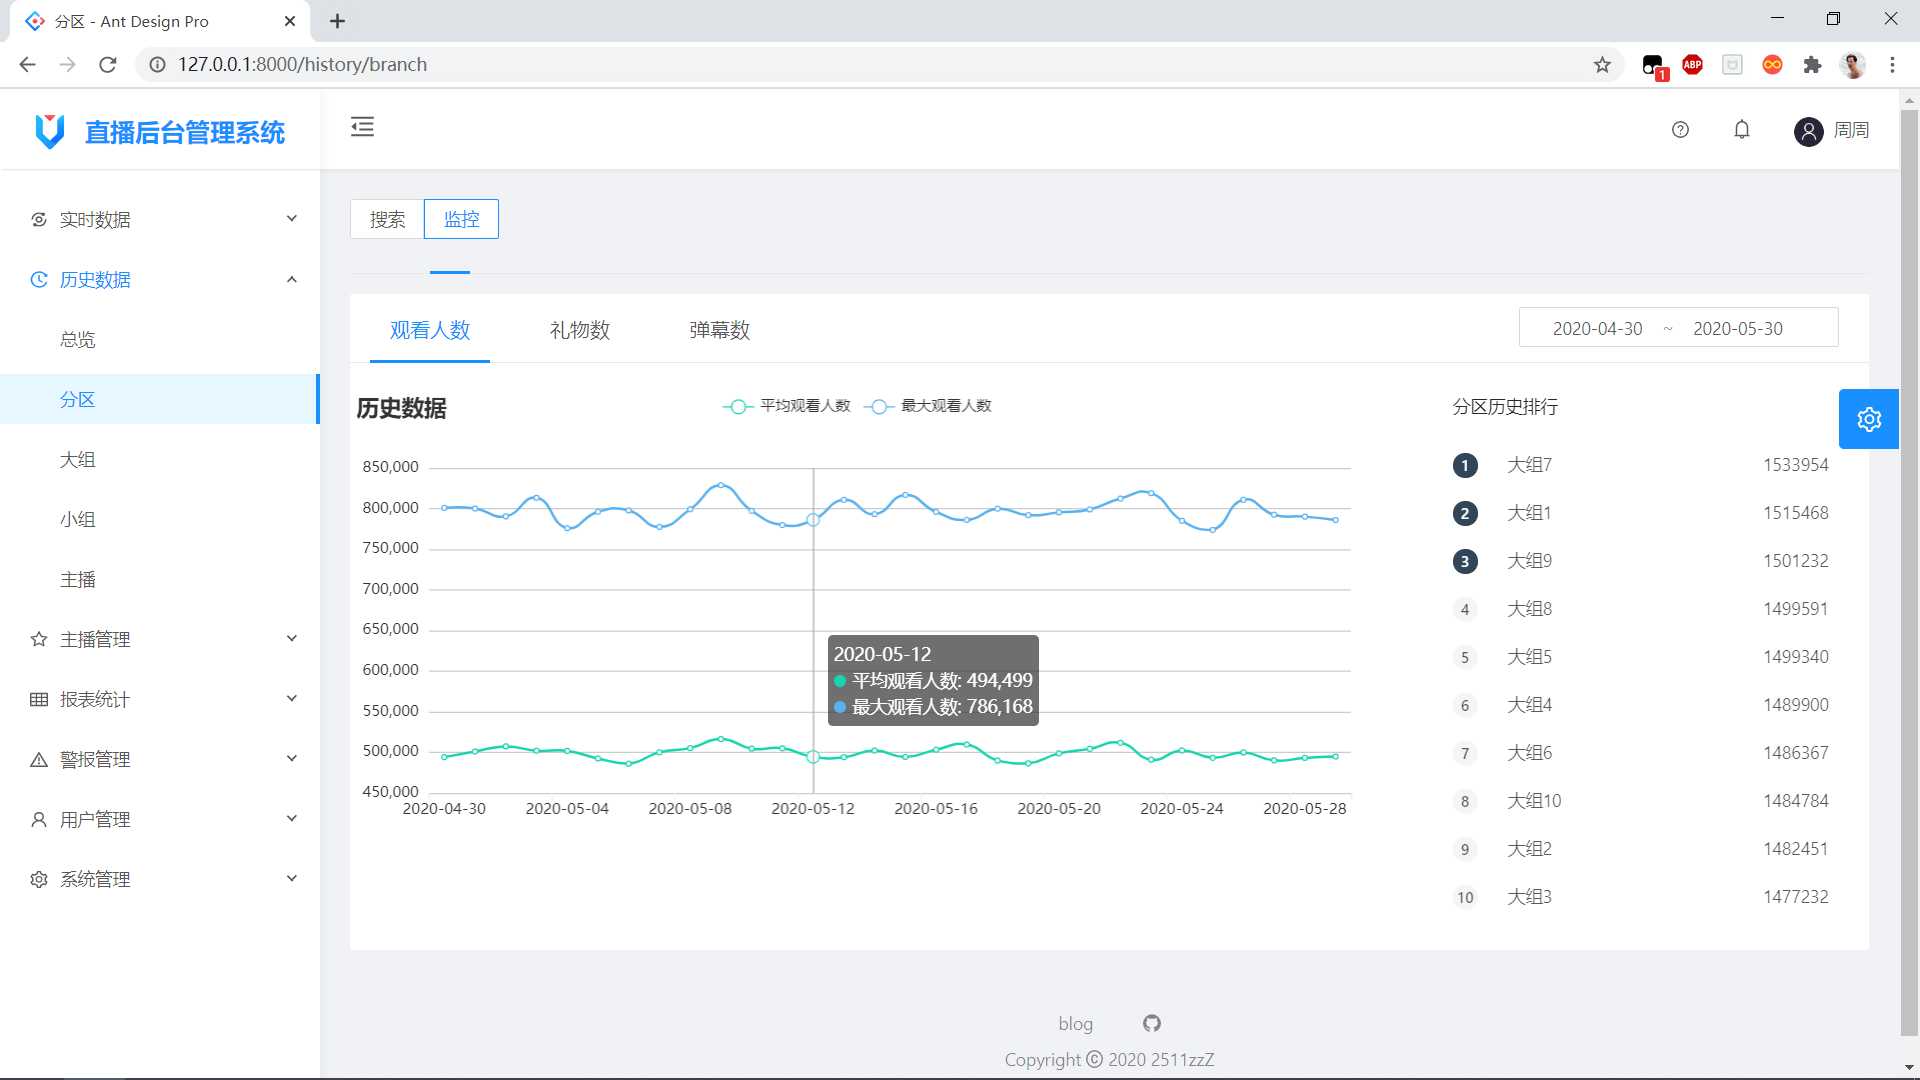Open the notifications bell icon
Viewport: 1920px width, 1080px height.
coord(1742,130)
